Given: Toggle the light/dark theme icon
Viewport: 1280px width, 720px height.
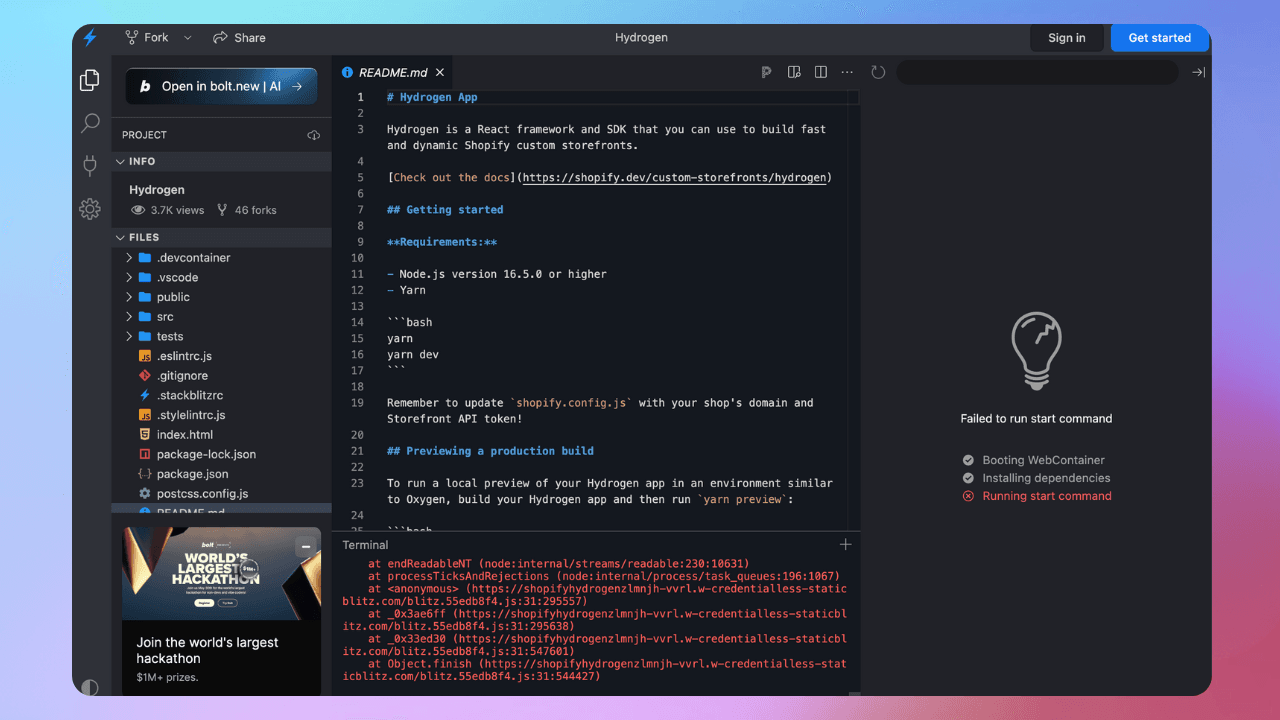Looking at the screenshot, I should pyautogui.click(x=90, y=687).
